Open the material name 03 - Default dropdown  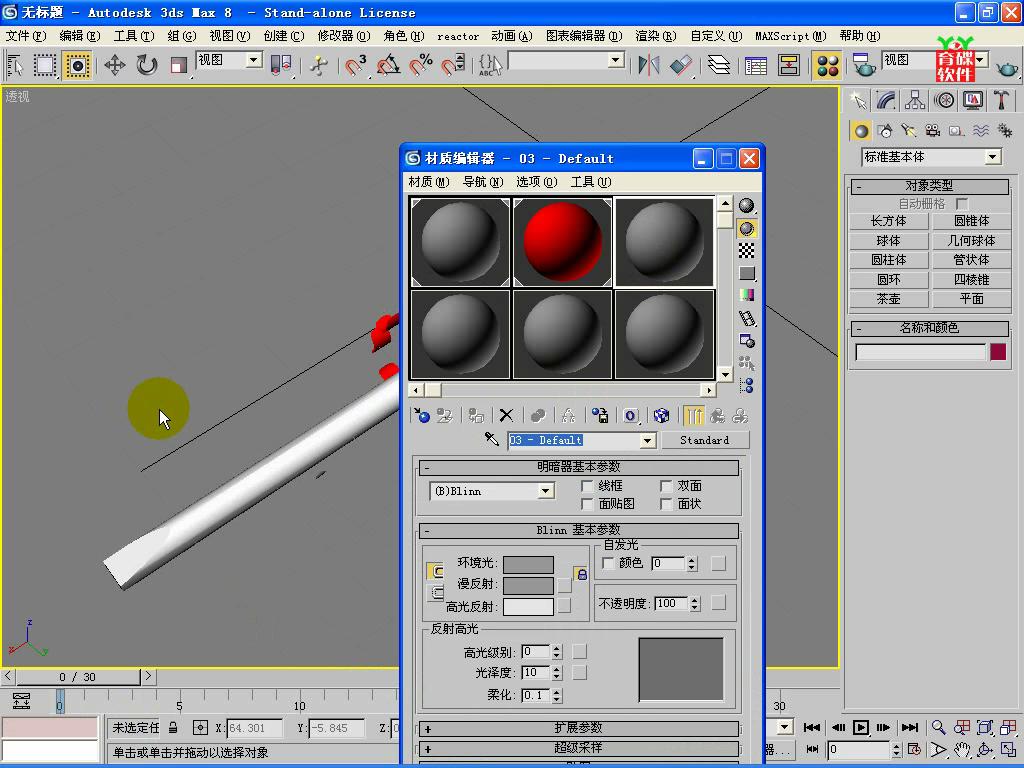click(x=647, y=440)
